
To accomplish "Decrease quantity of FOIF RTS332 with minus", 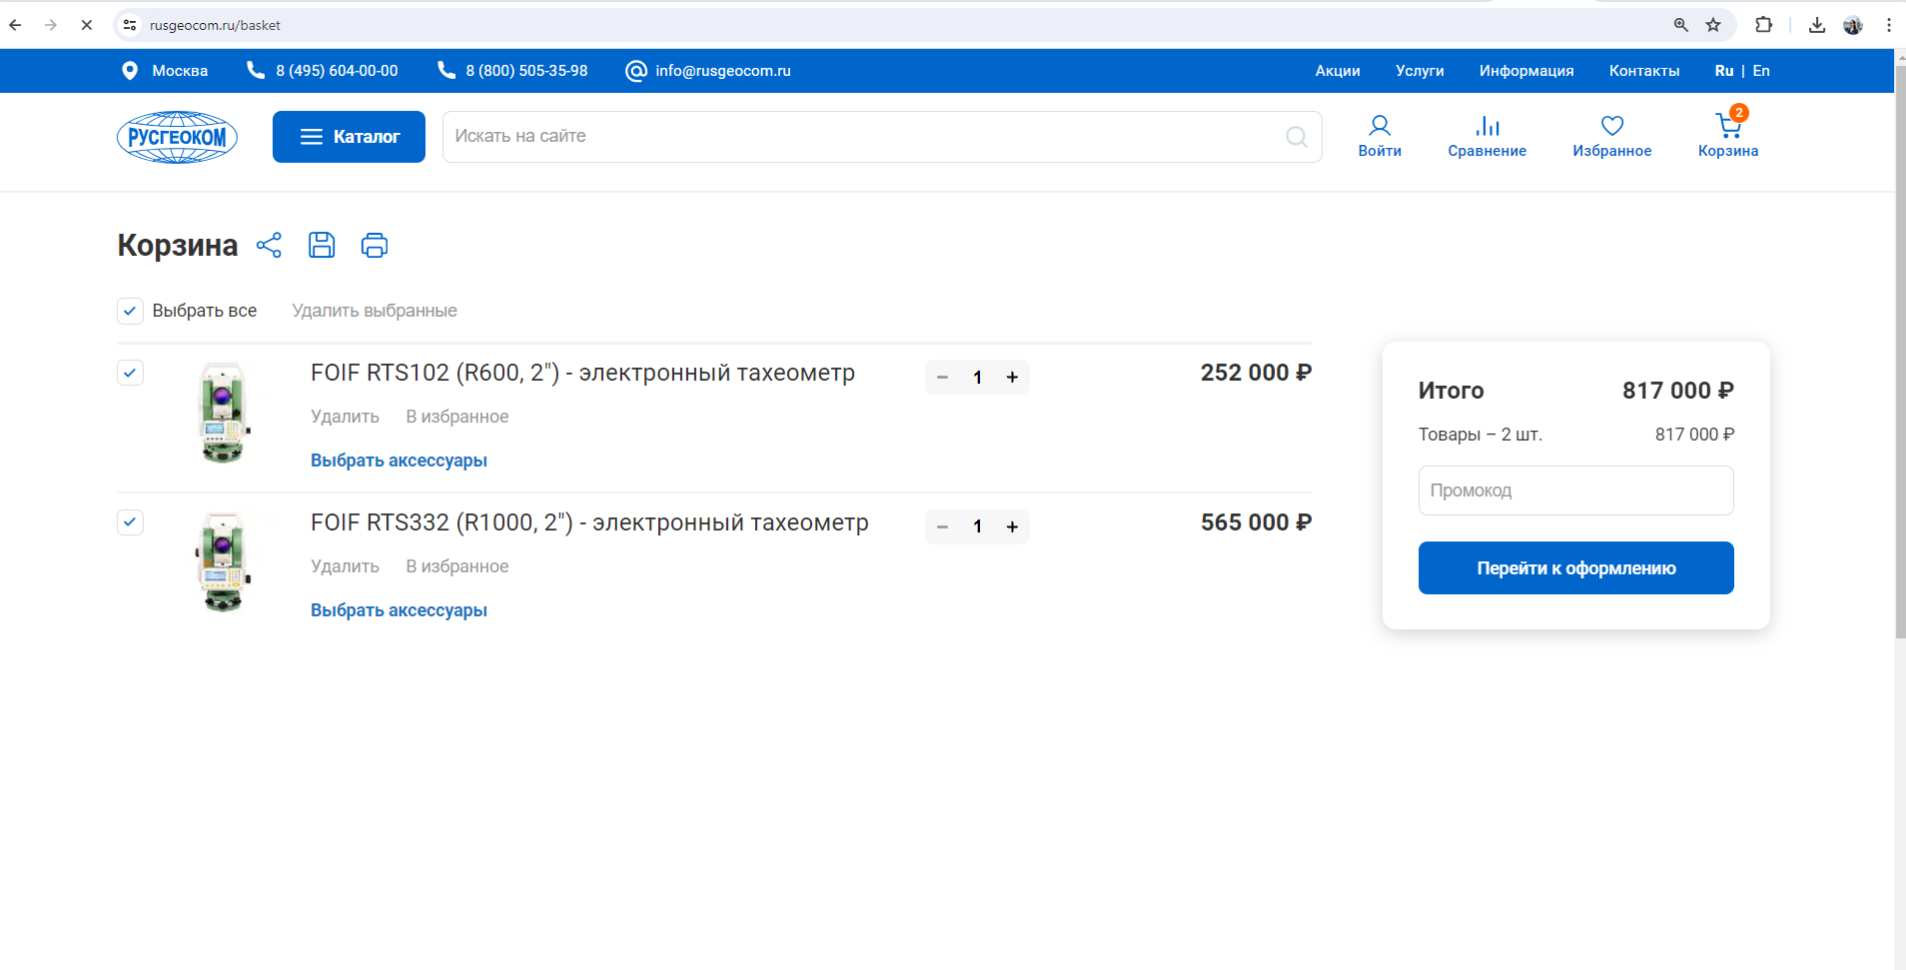I will click(942, 527).
